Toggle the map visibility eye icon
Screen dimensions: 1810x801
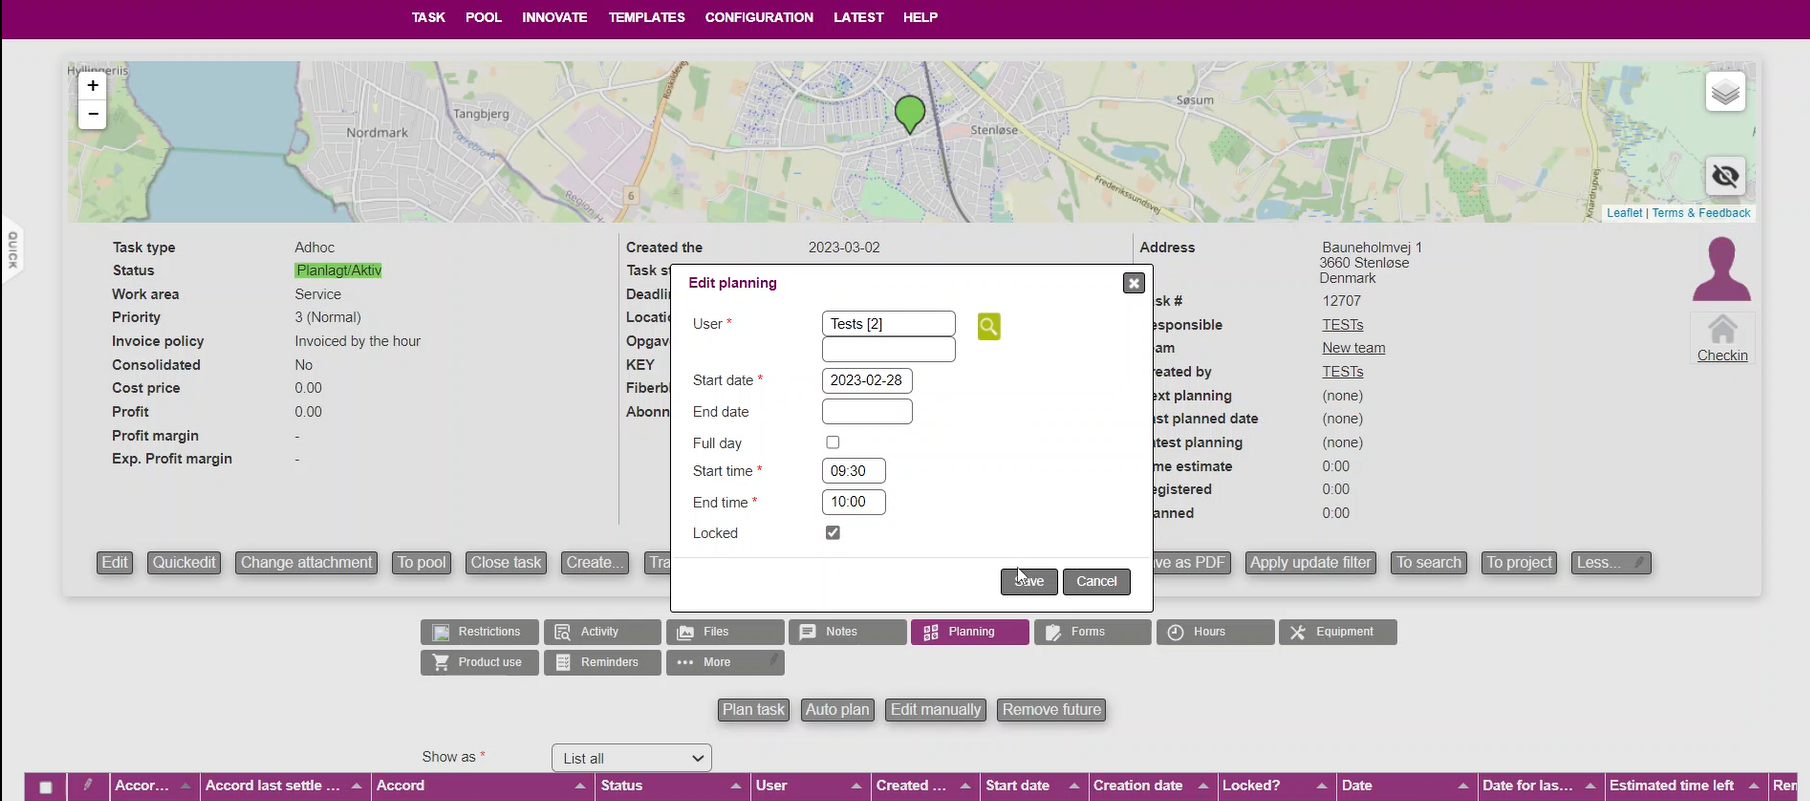[1725, 177]
